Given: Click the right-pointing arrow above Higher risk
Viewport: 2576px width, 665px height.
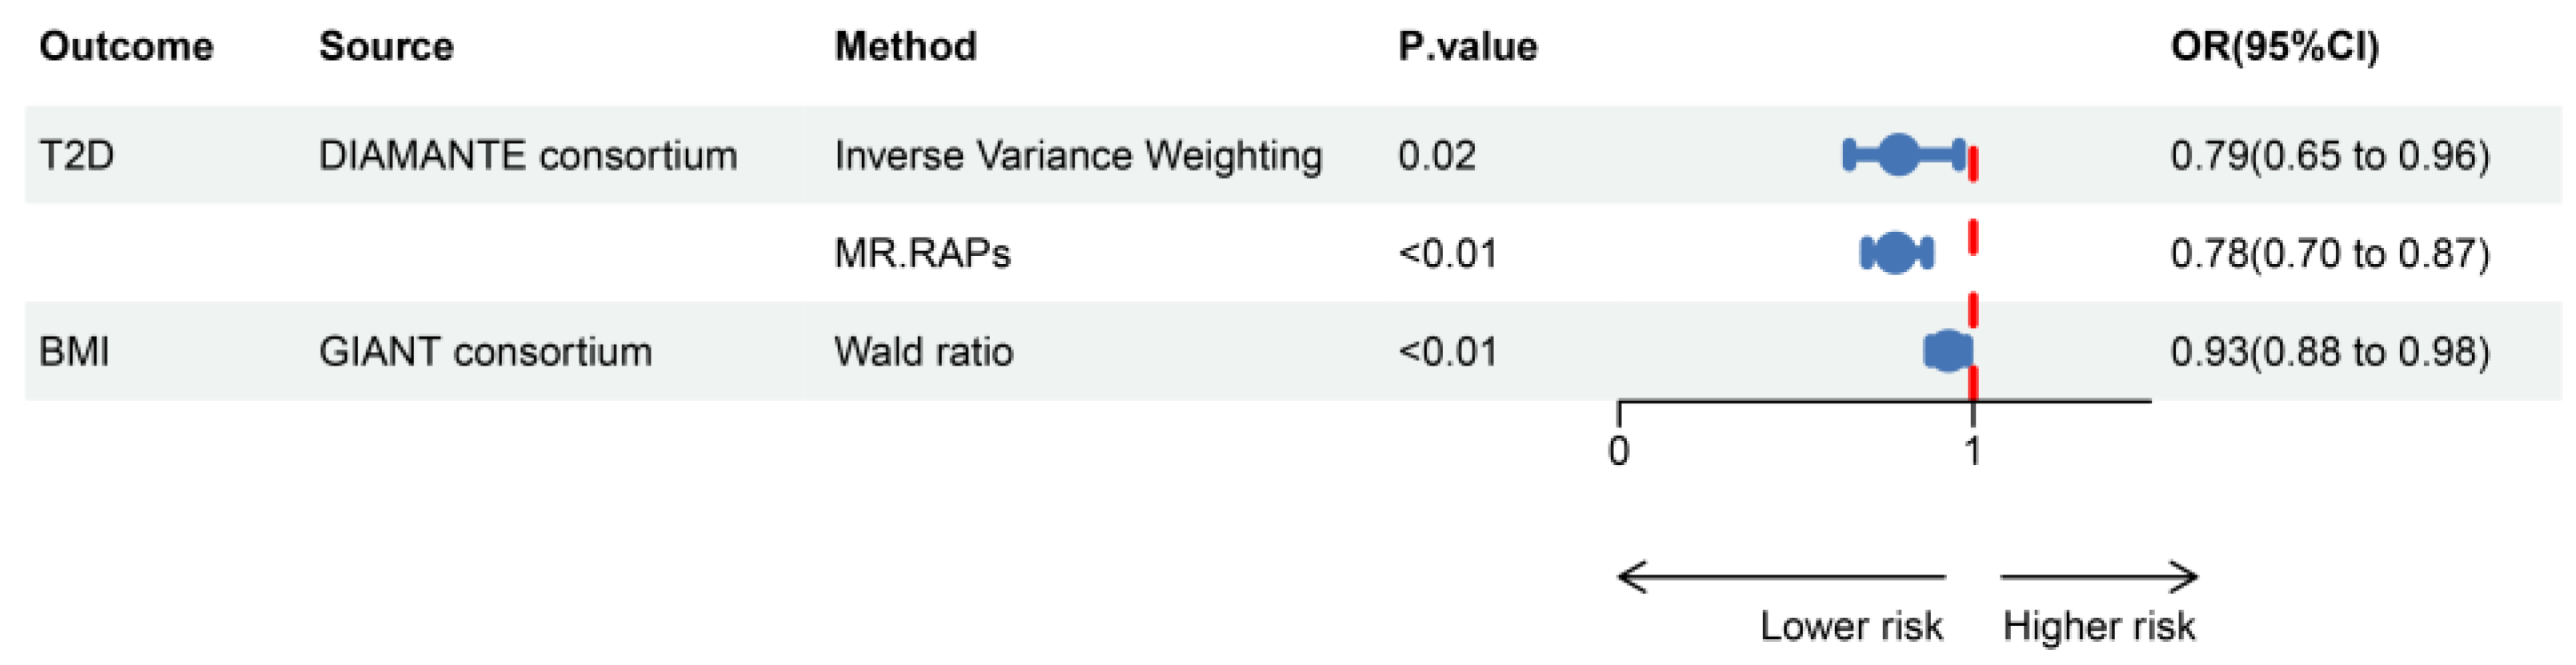Looking at the screenshot, I should coord(2100,577).
